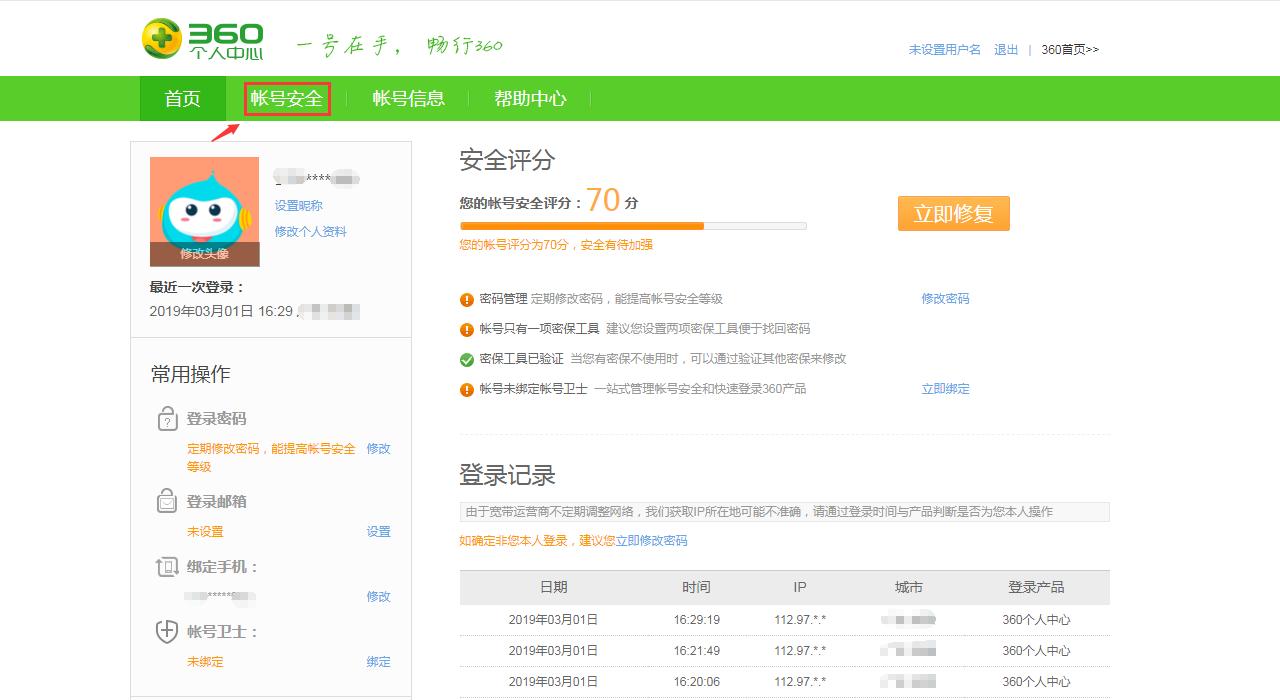This screenshot has width=1280, height=700.
Task: Click 立即绑定 for 帐号卫士
Action: [x=944, y=389]
